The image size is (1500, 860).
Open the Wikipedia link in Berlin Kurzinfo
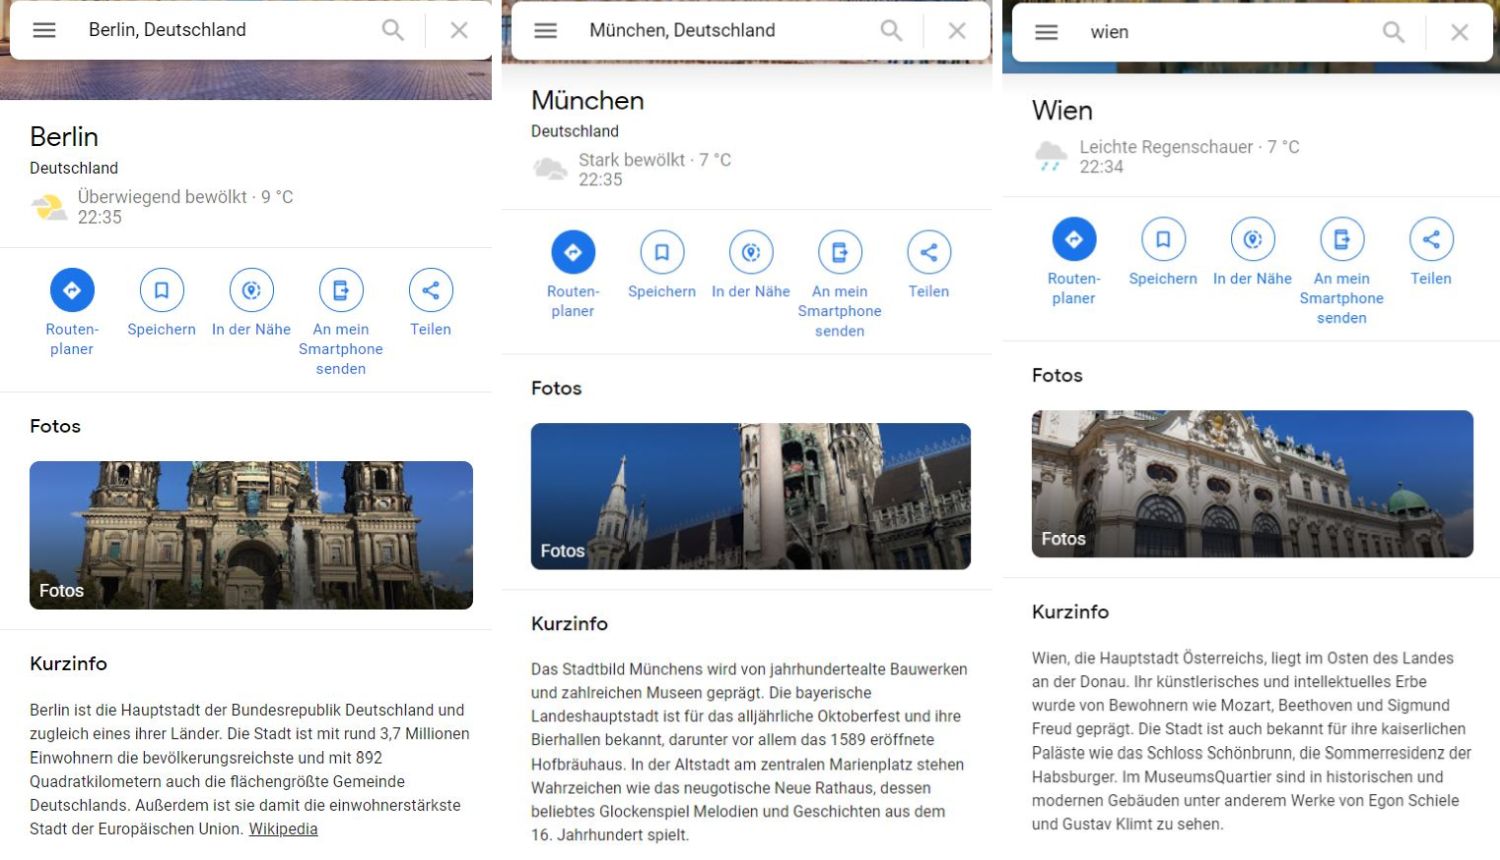point(283,829)
